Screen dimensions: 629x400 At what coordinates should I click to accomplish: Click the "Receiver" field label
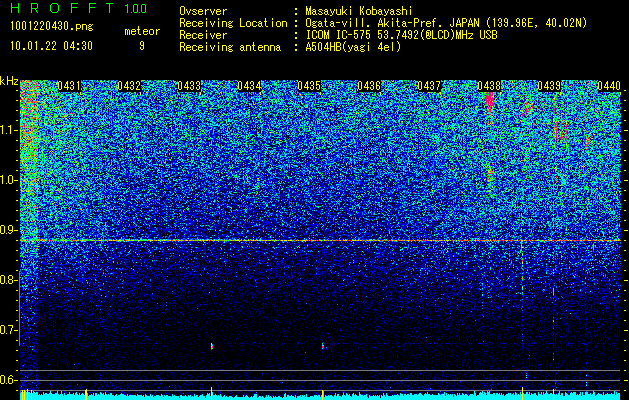tap(203, 35)
